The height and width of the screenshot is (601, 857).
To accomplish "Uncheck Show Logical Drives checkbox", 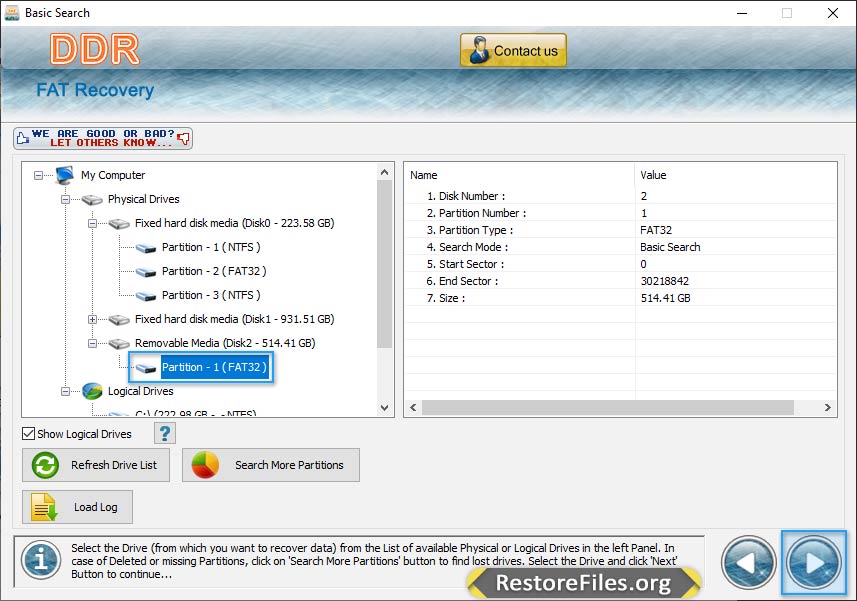I will pyautogui.click(x=28, y=434).
